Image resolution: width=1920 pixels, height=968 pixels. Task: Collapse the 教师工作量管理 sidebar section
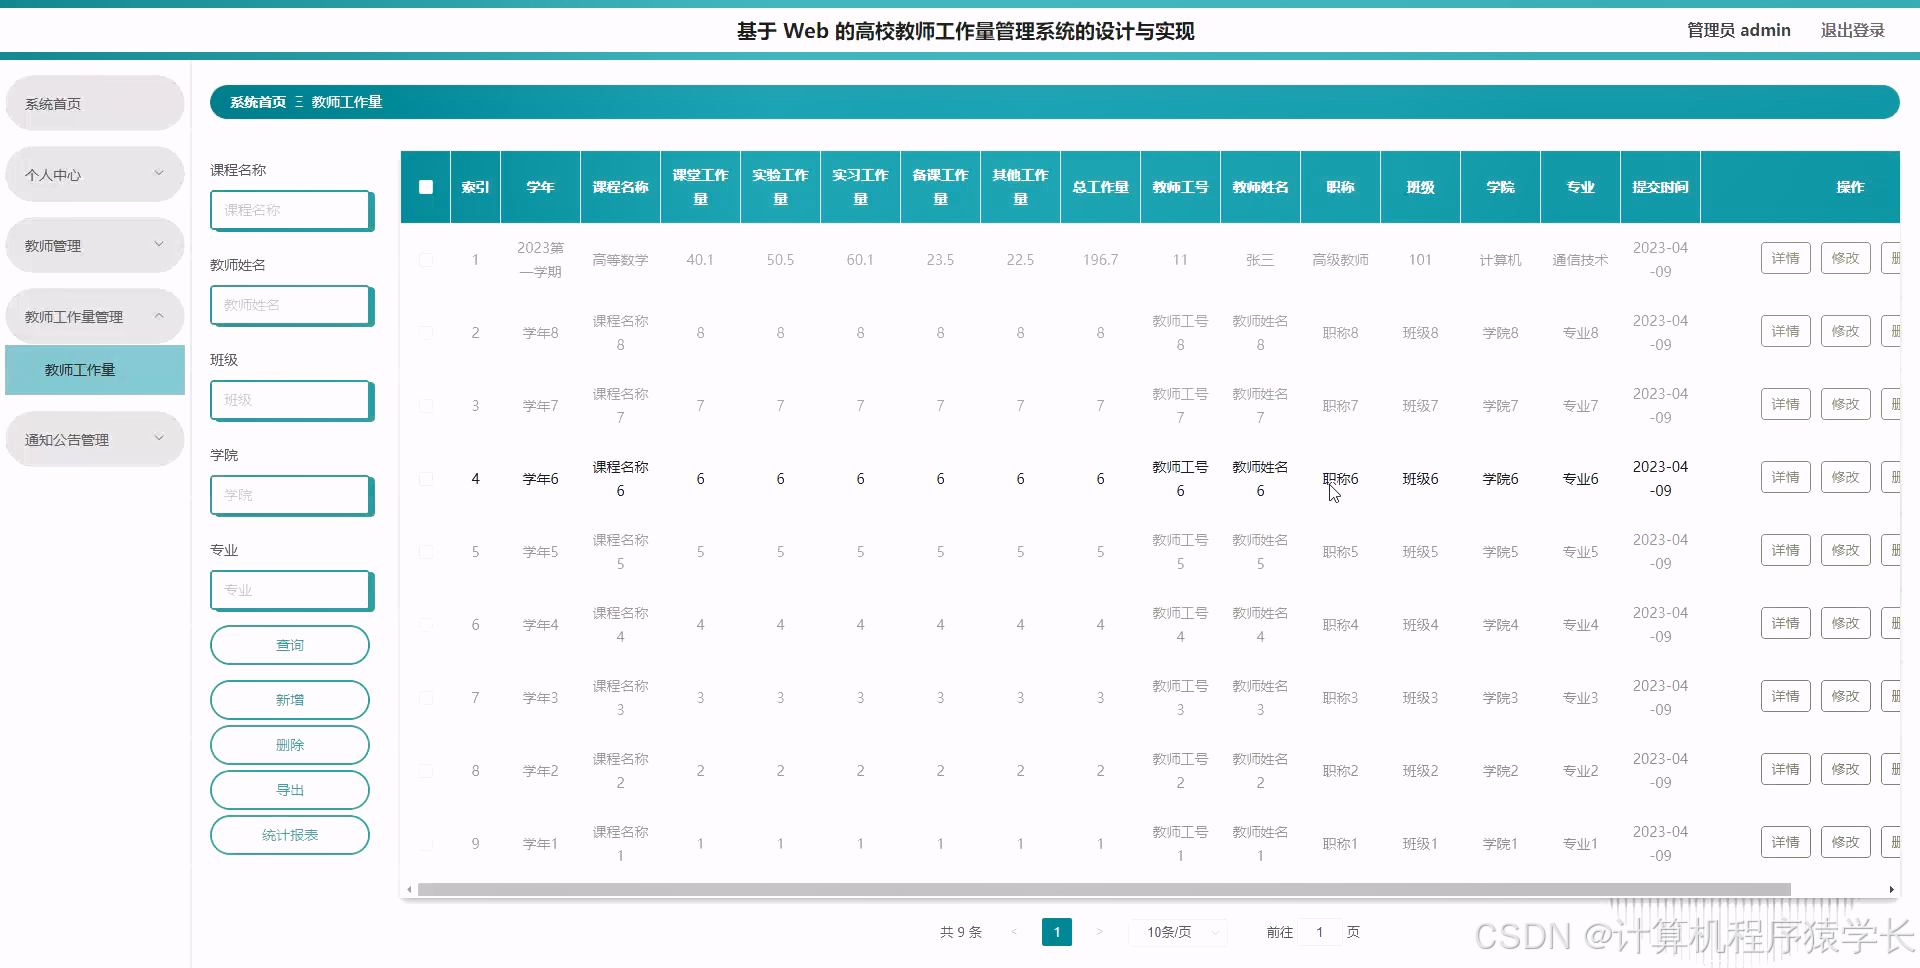pos(94,315)
